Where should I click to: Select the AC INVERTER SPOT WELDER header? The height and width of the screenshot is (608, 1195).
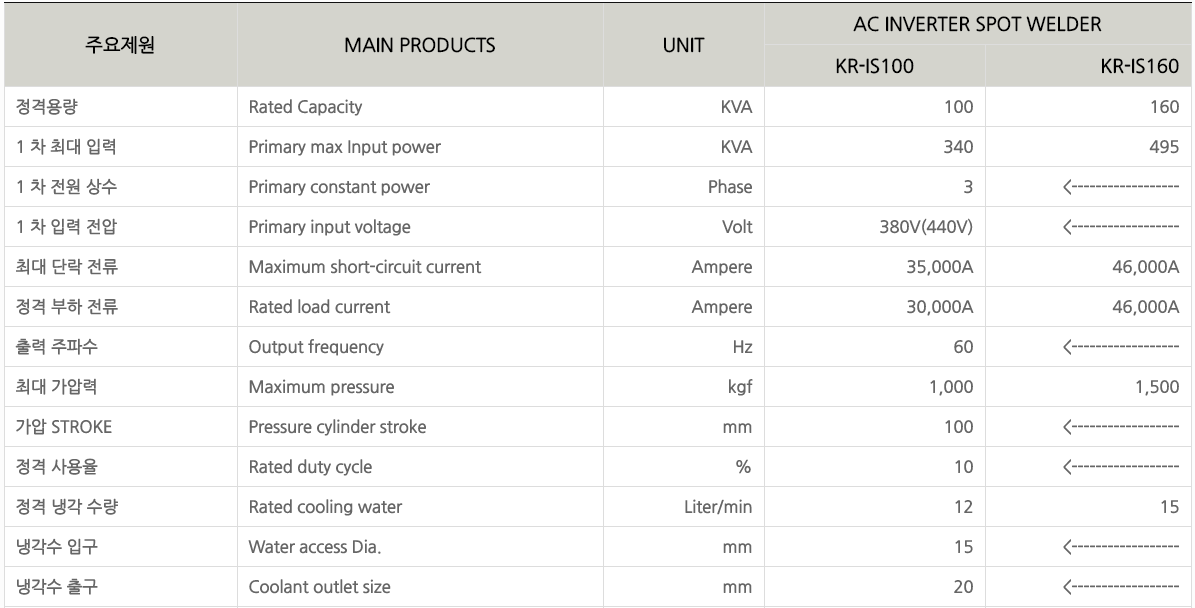(977, 24)
